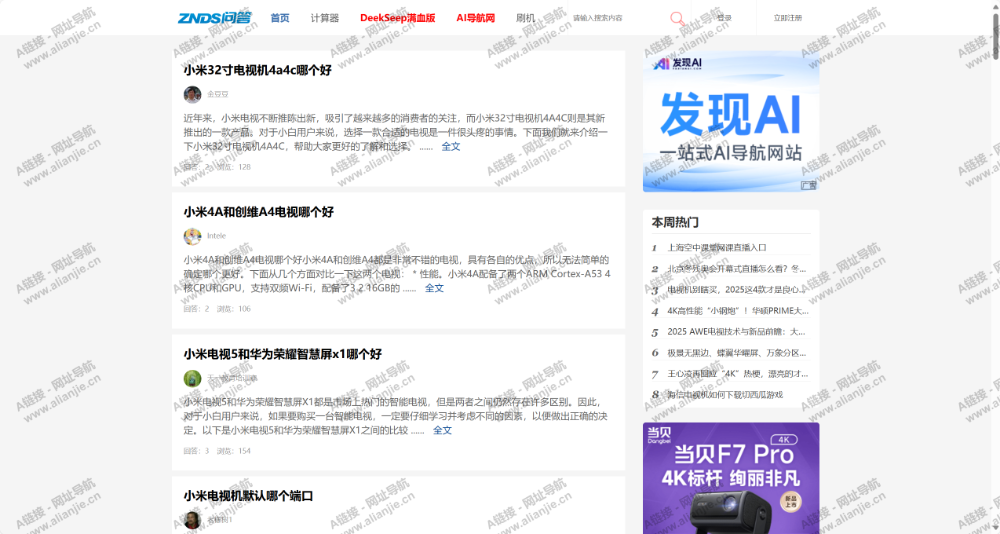Open hot item 海信电视机如何下载切西瓜游戏
The width and height of the screenshot is (1000, 534).
(725, 395)
